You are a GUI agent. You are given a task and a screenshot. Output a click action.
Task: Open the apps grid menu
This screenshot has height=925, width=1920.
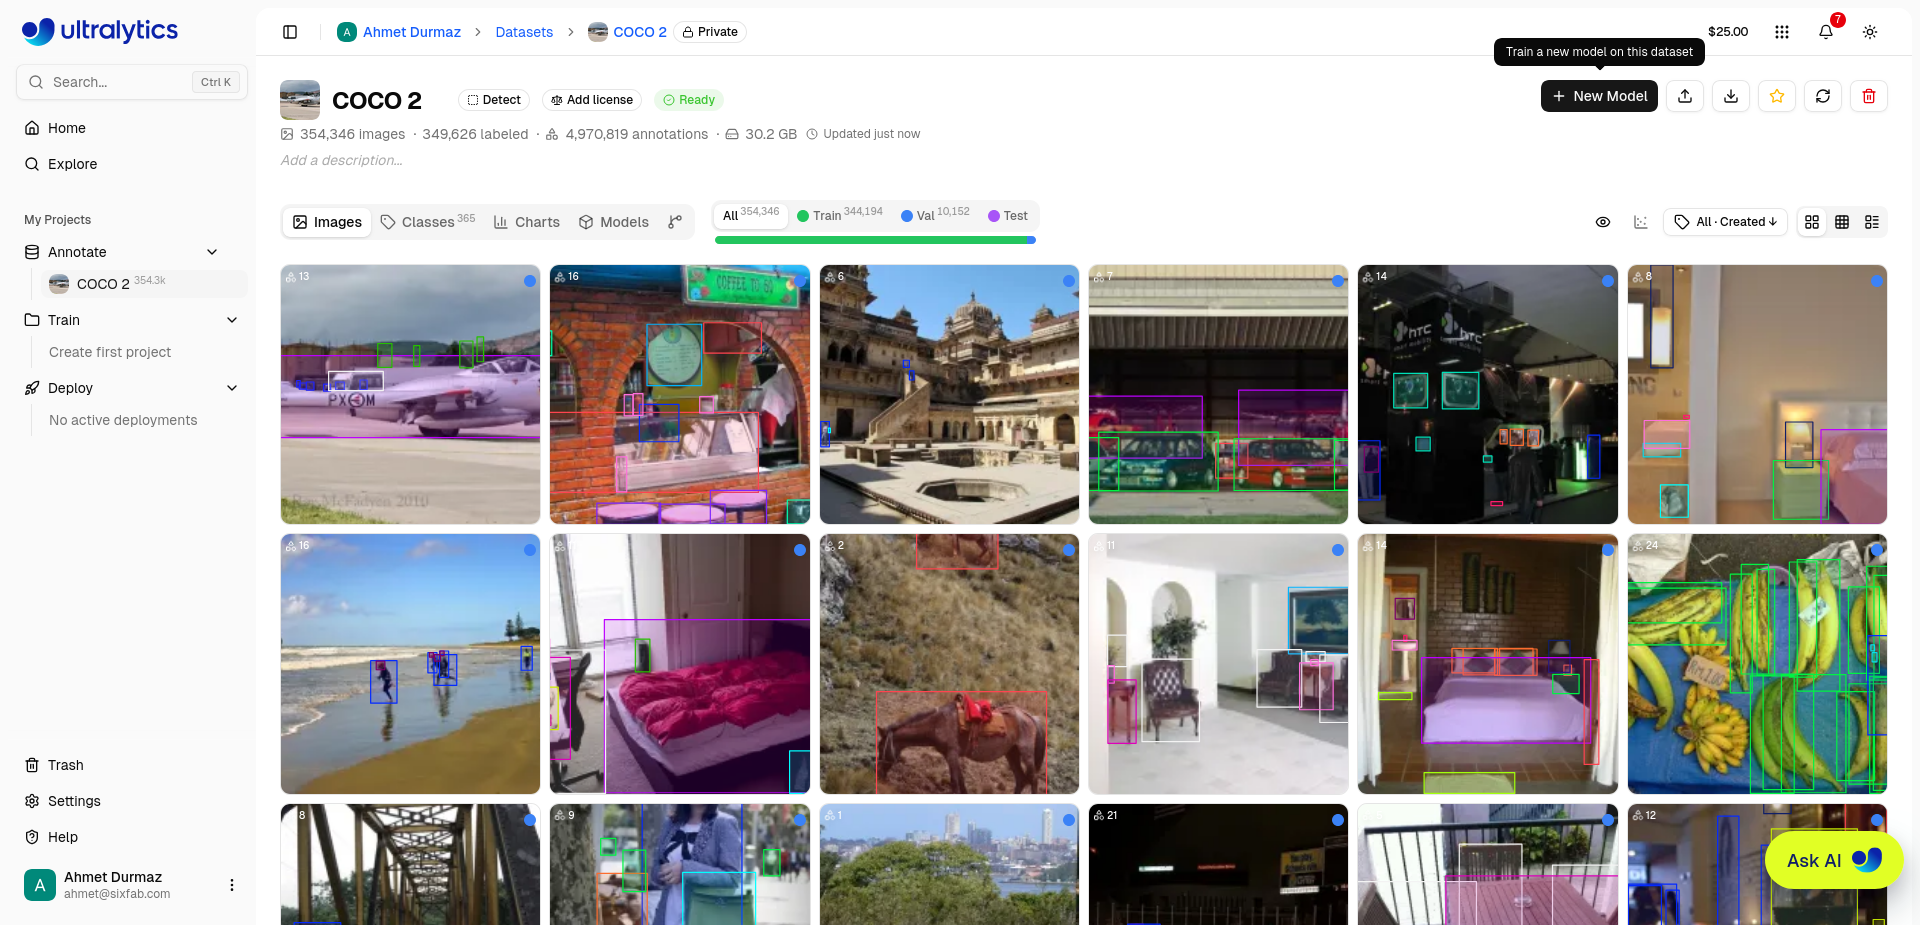tap(1782, 32)
